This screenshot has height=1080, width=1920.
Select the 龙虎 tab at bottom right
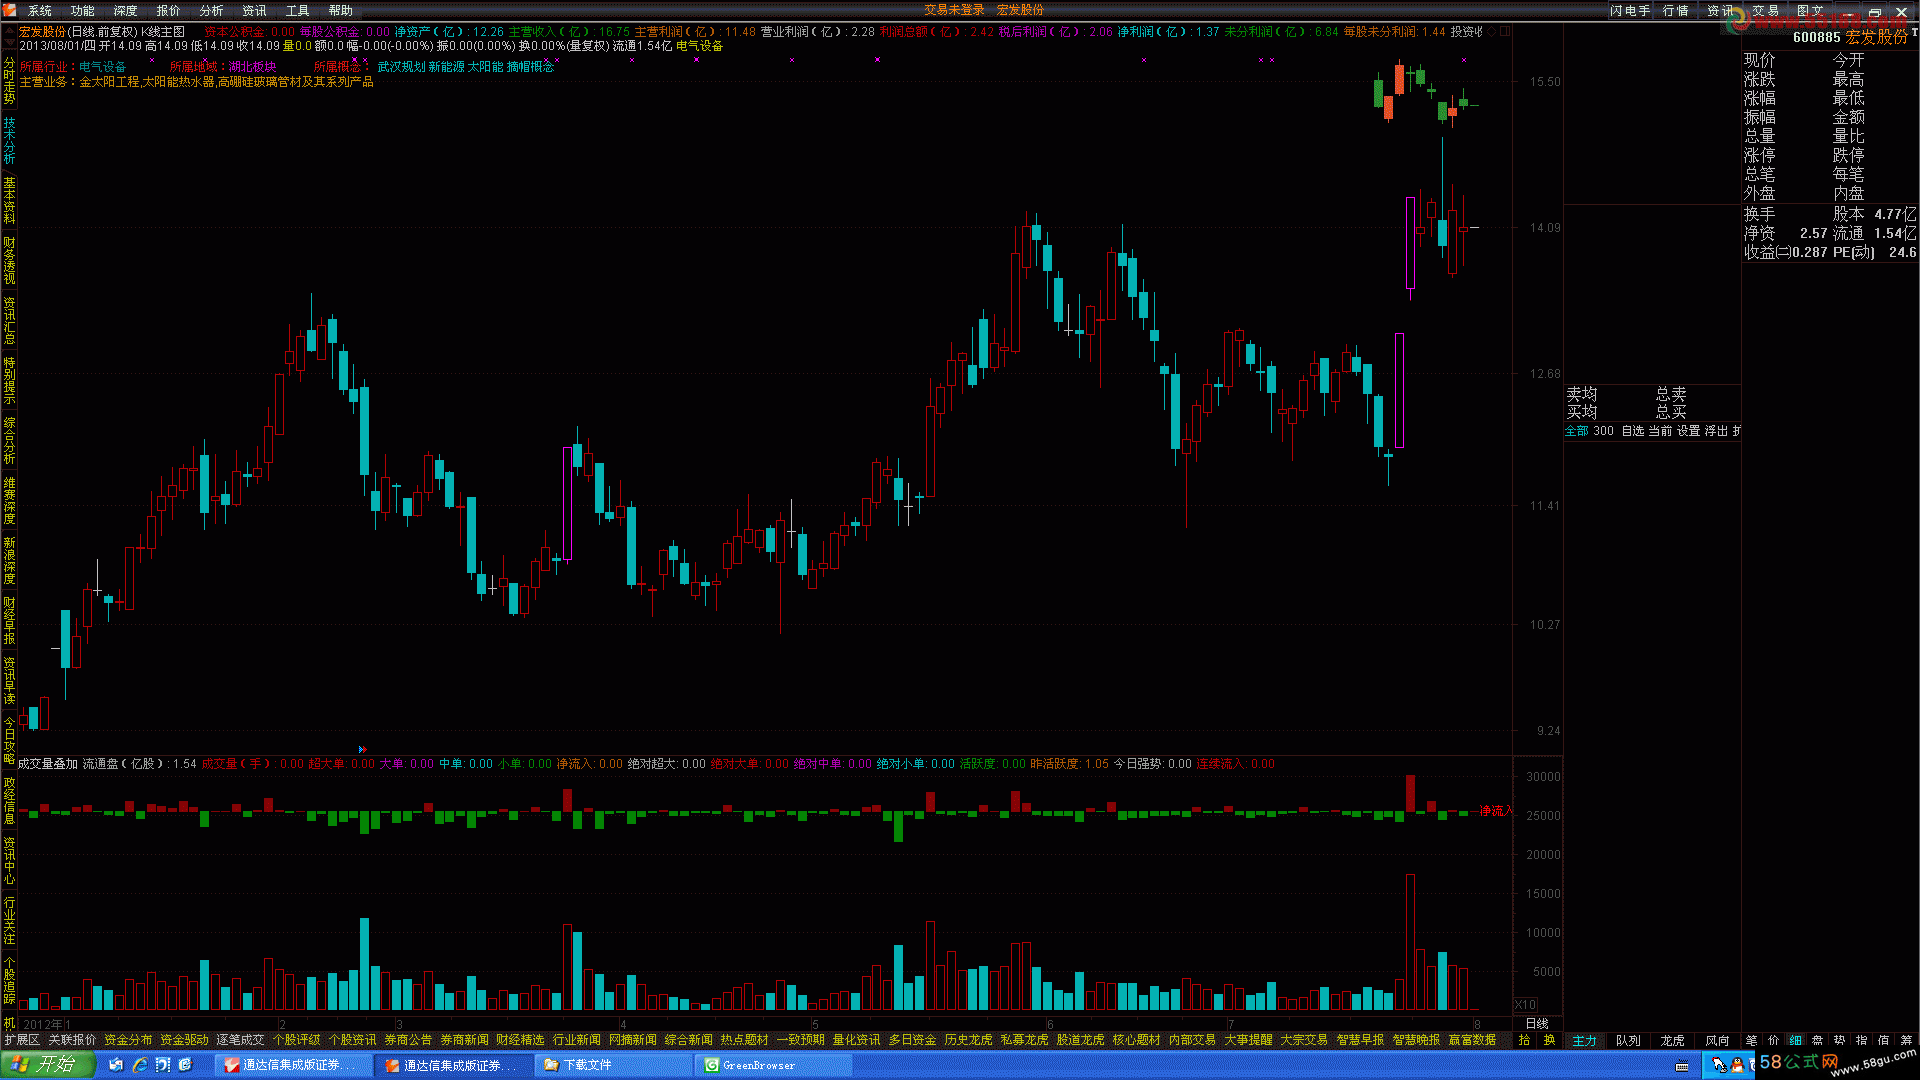tap(1673, 1041)
